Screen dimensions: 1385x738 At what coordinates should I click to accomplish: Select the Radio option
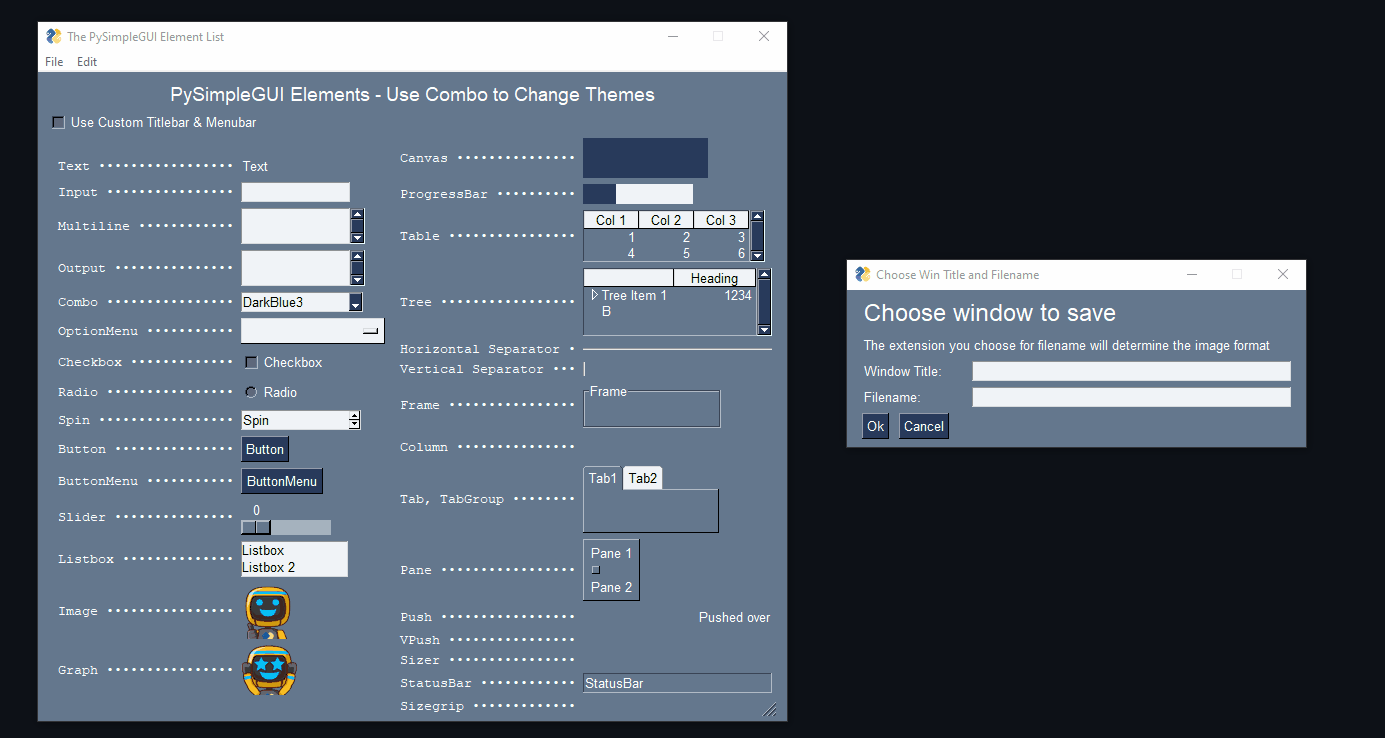tap(251, 392)
